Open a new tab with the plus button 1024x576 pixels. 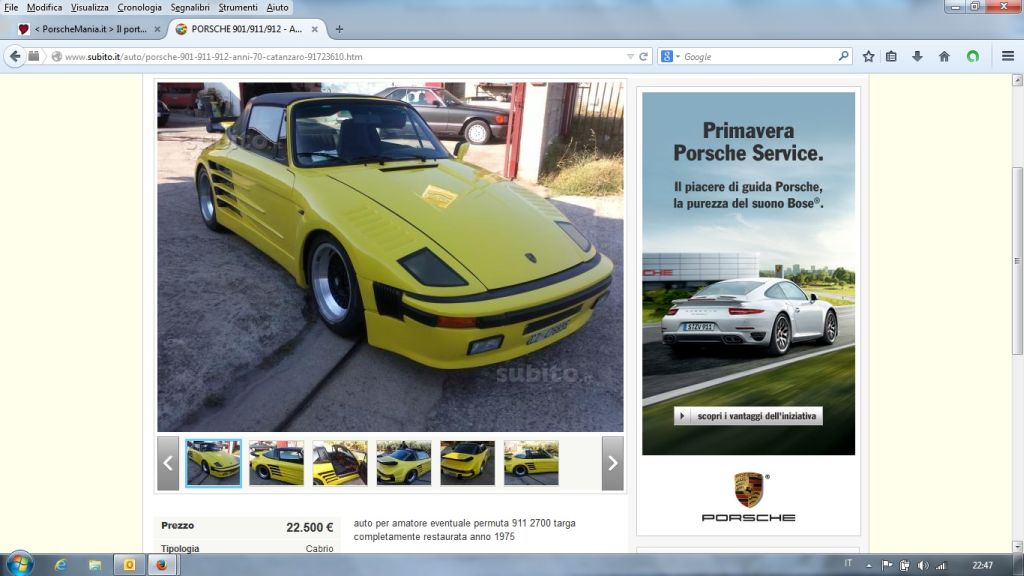point(339,29)
